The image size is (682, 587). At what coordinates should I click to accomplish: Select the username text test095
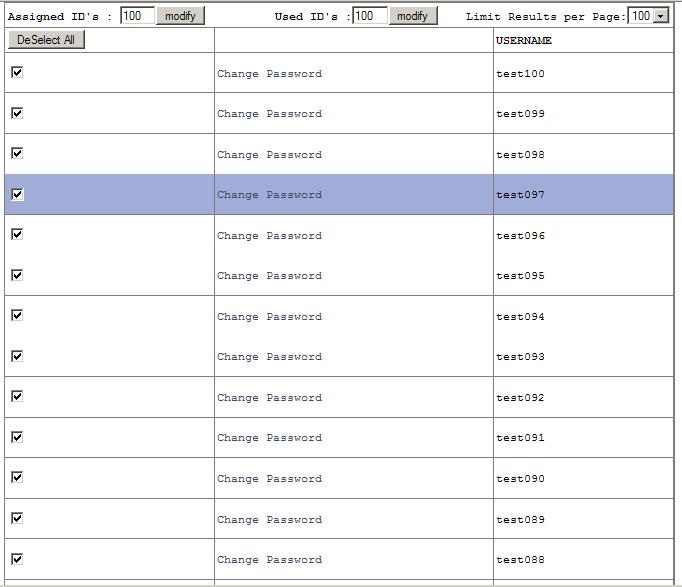[x=520, y=275]
